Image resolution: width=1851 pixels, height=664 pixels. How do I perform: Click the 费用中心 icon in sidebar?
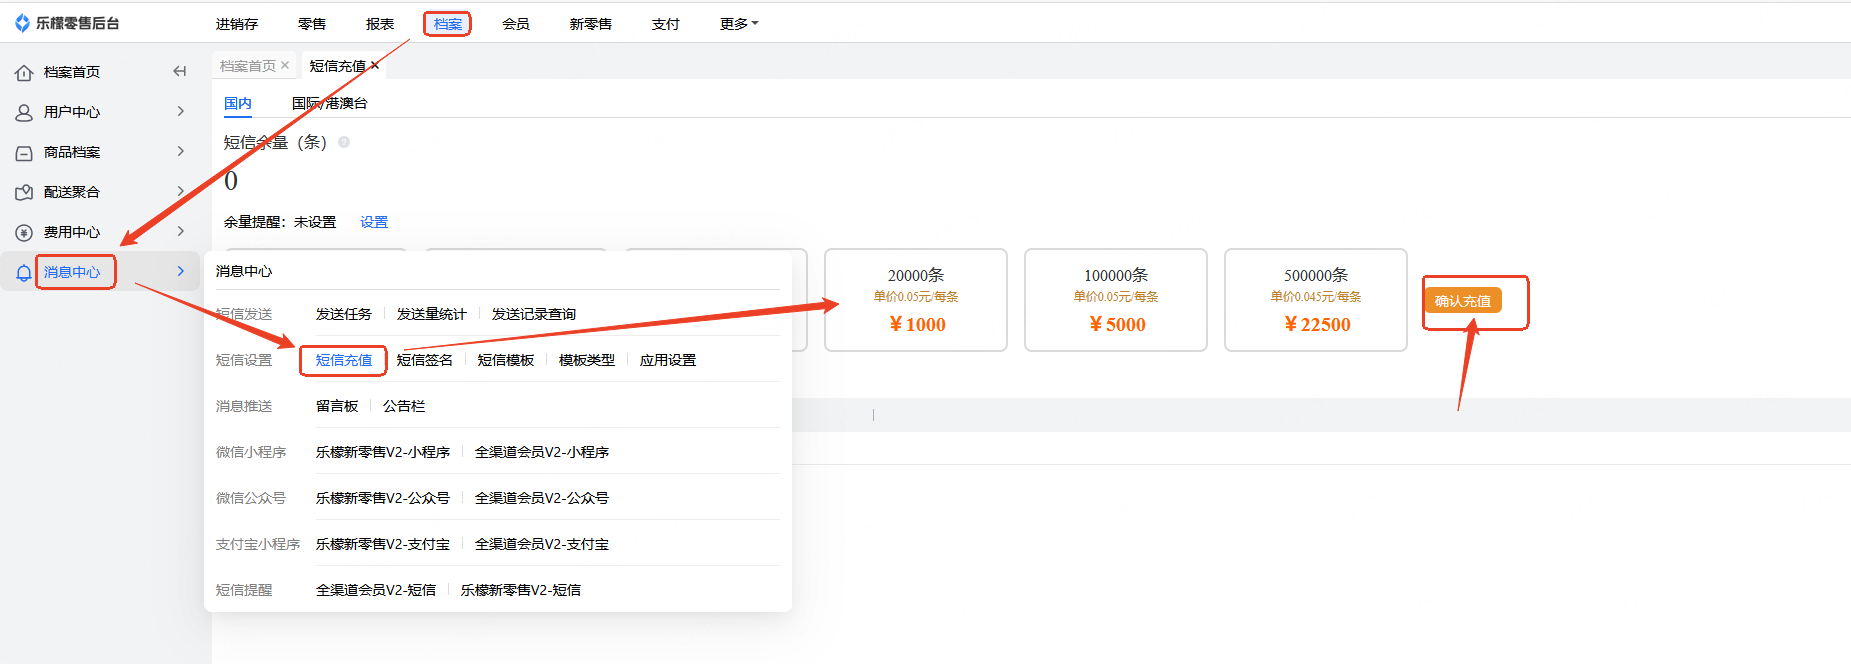click(24, 232)
